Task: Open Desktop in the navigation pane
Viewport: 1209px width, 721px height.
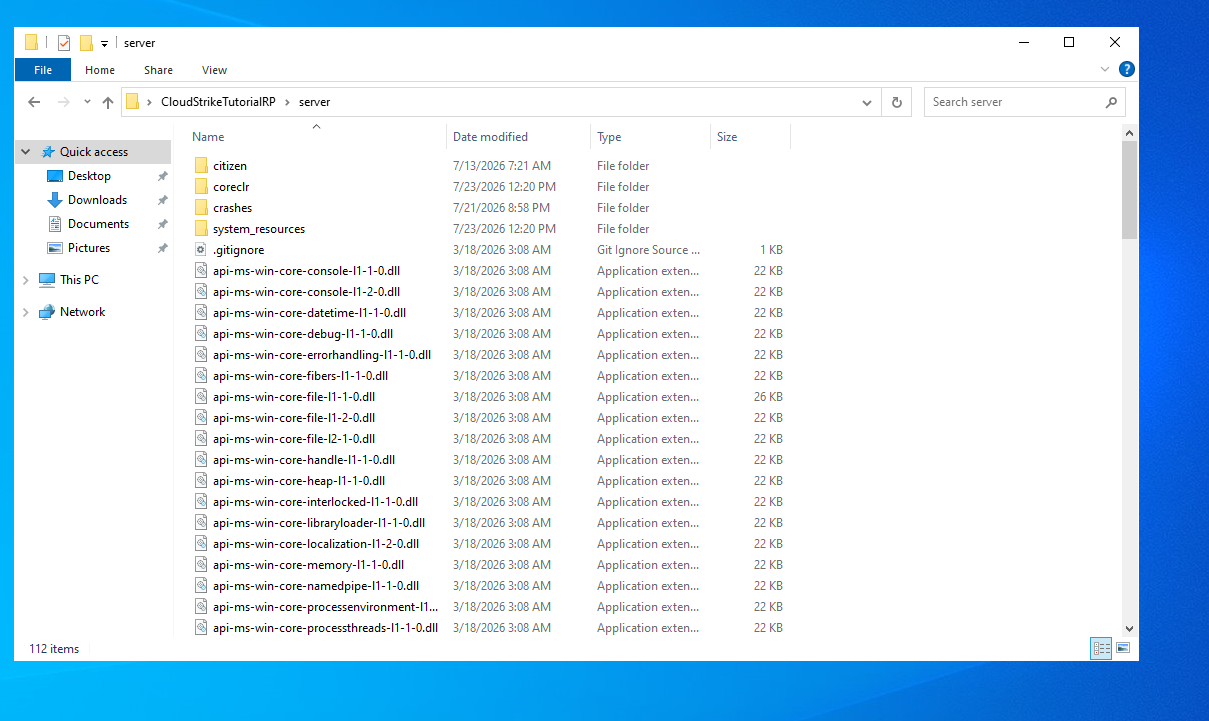Action: [89, 176]
